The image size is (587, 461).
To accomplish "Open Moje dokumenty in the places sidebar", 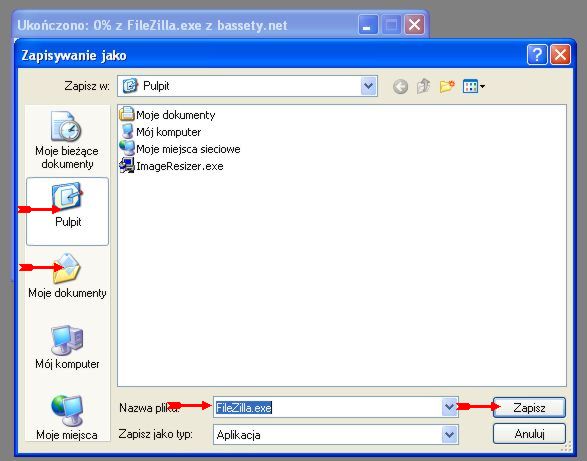I will click(67, 276).
